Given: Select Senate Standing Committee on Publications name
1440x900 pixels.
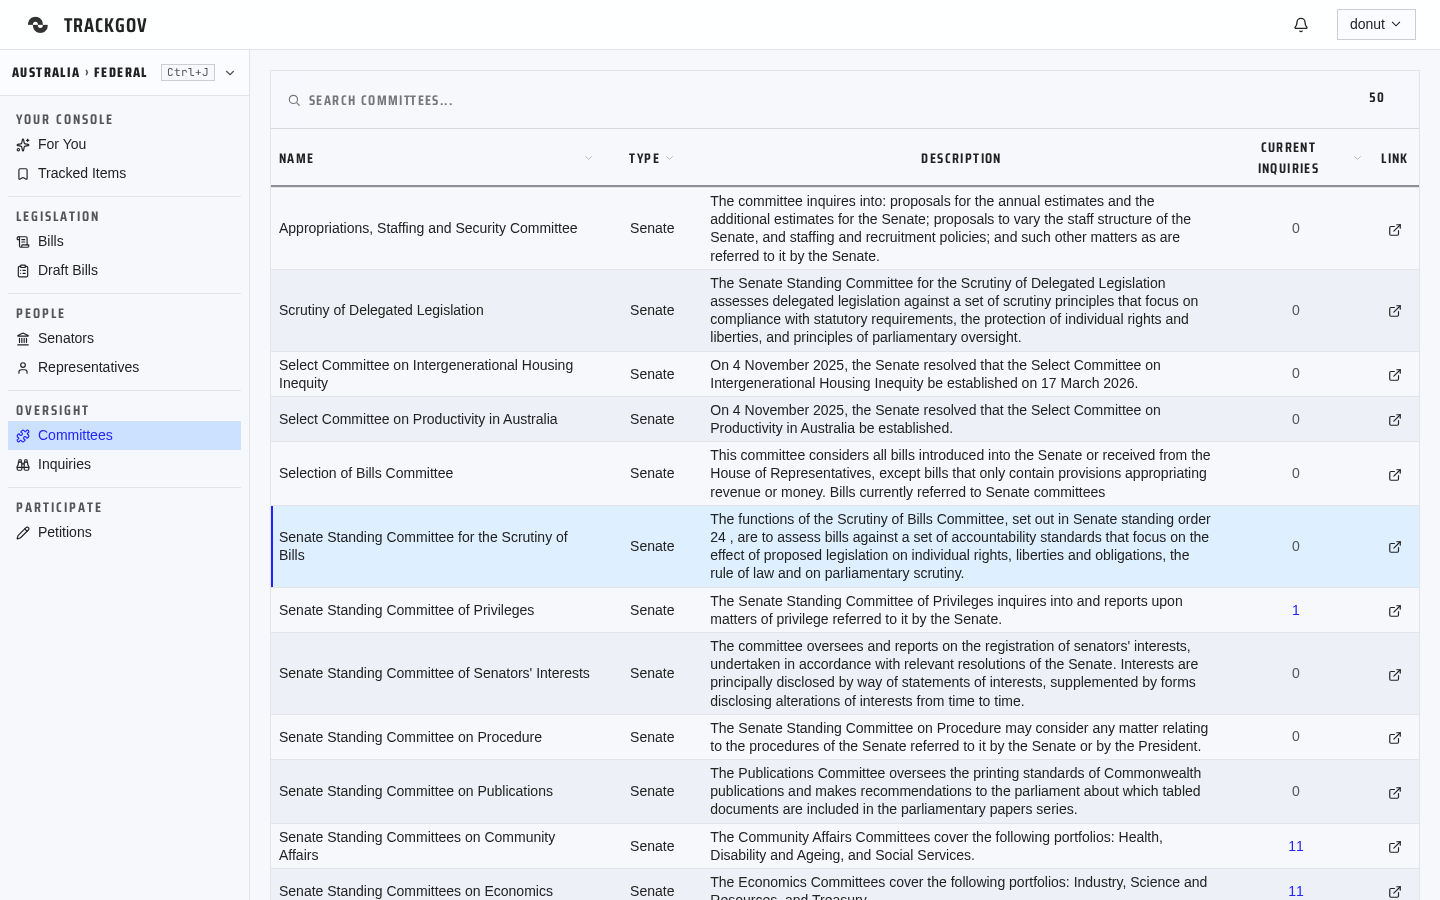Looking at the screenshot, I should coord(416,791).
